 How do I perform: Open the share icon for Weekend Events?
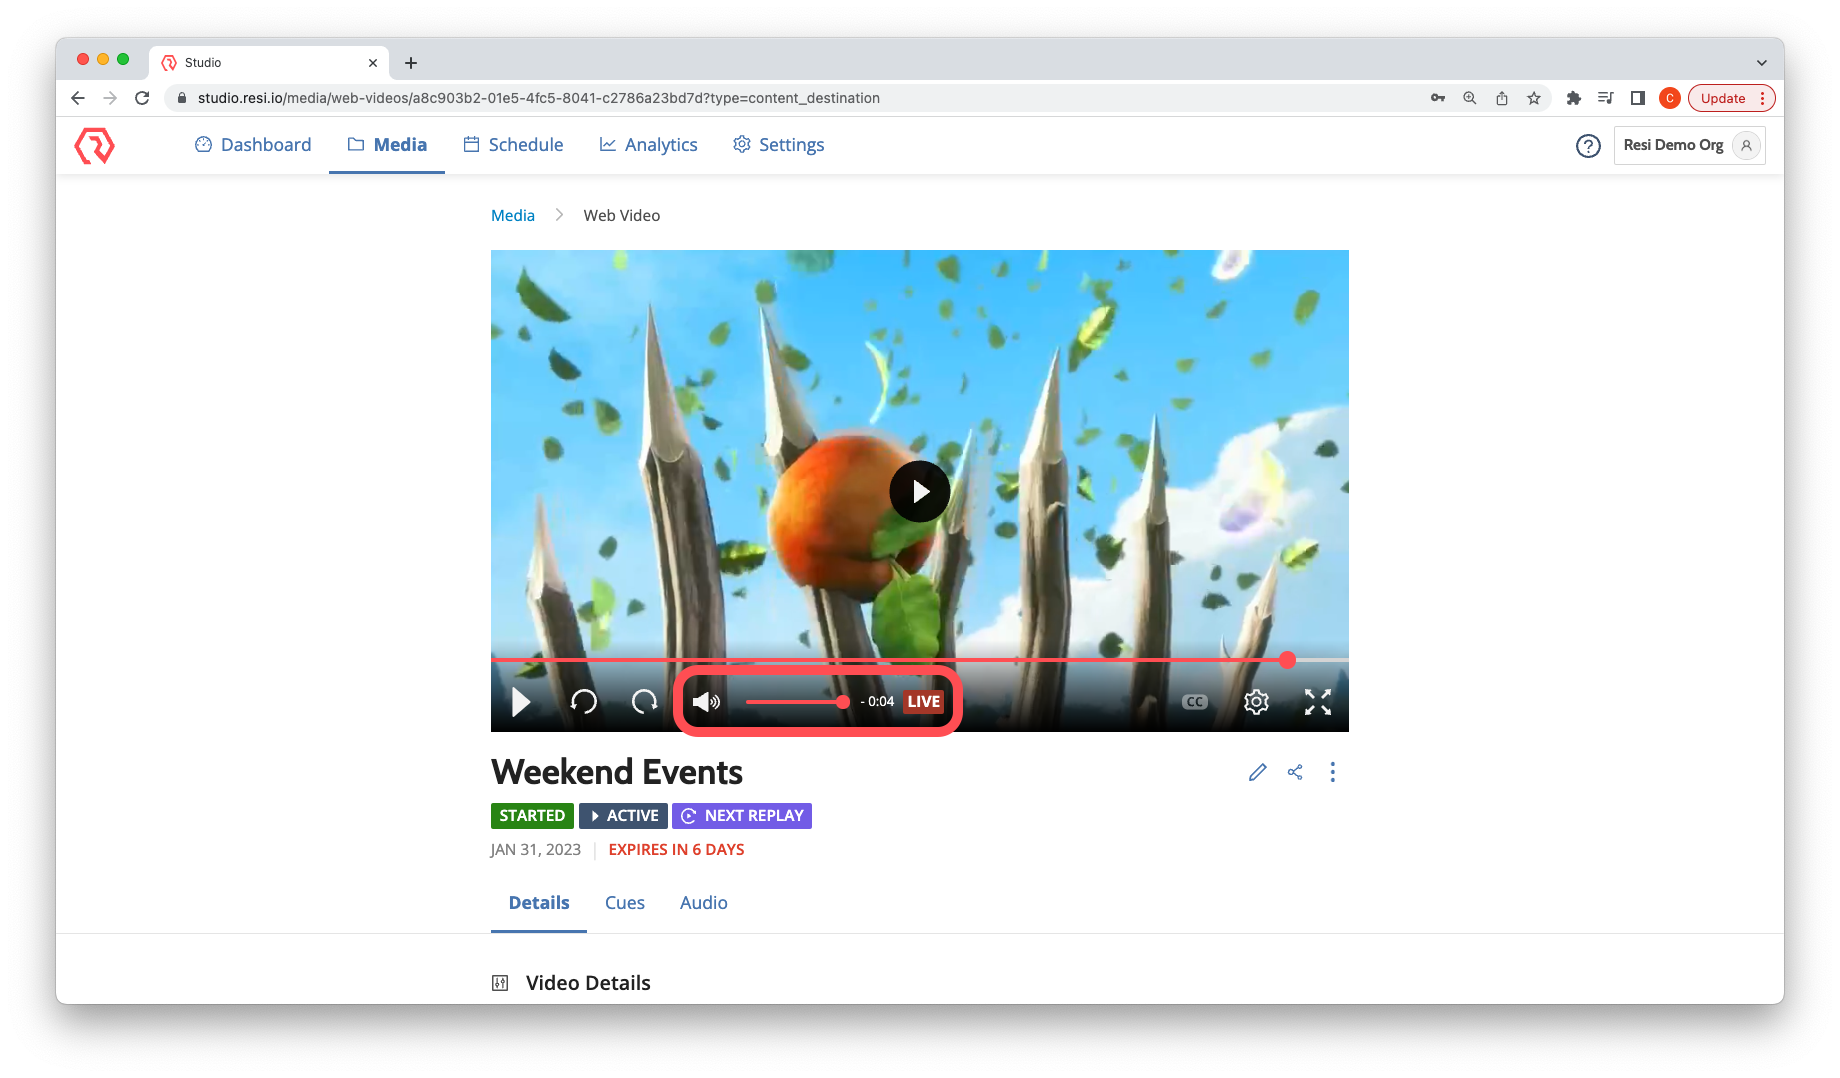[x=1295, y=772]
